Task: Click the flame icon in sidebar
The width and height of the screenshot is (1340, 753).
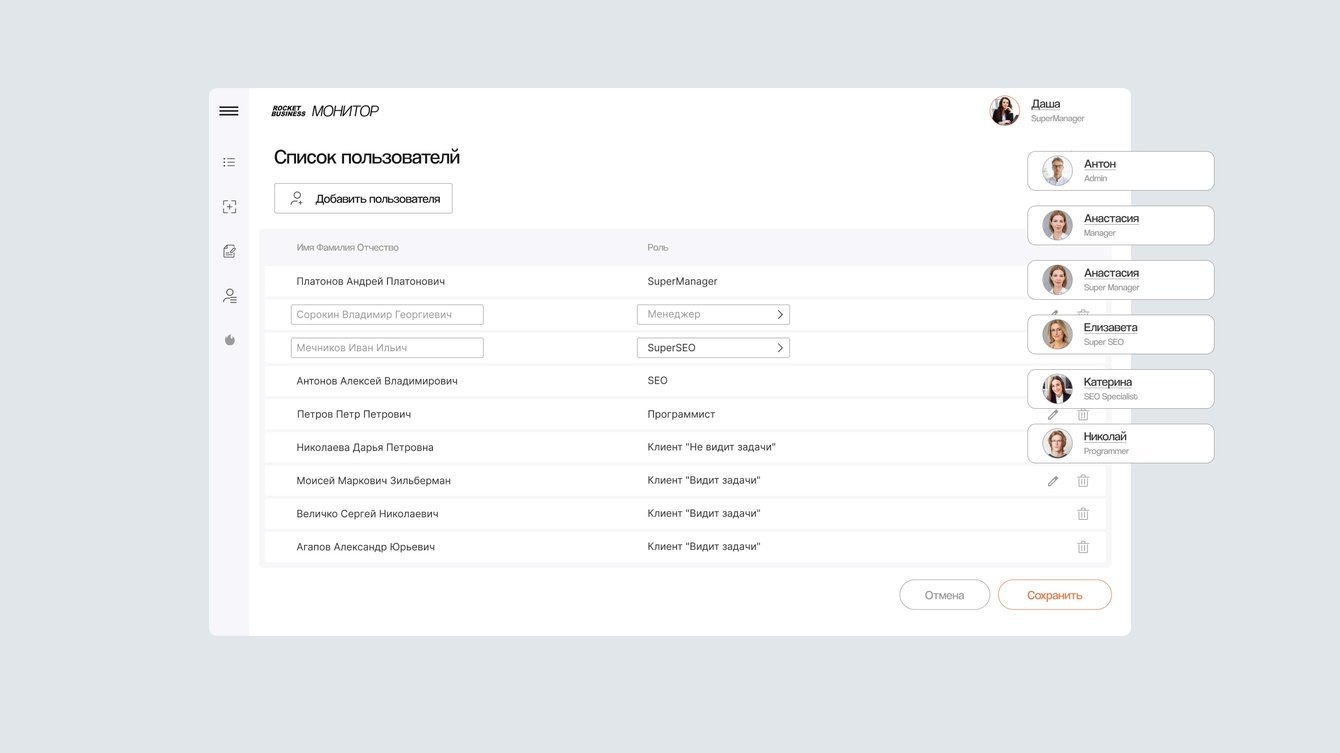Action: pyautogui.click(x=229, y=340)
